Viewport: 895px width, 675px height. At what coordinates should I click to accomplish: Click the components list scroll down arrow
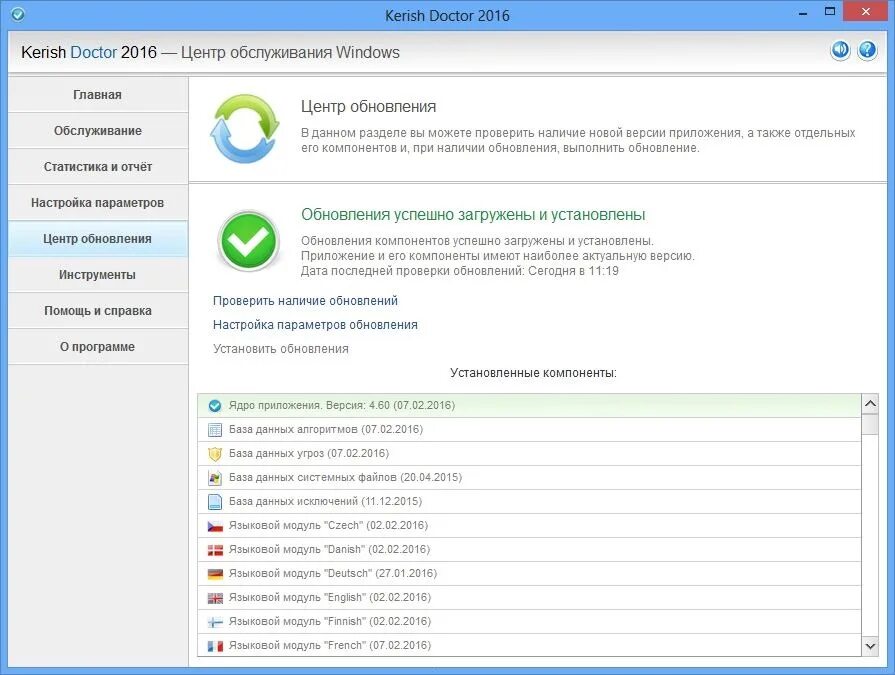(x=870, y=646)
